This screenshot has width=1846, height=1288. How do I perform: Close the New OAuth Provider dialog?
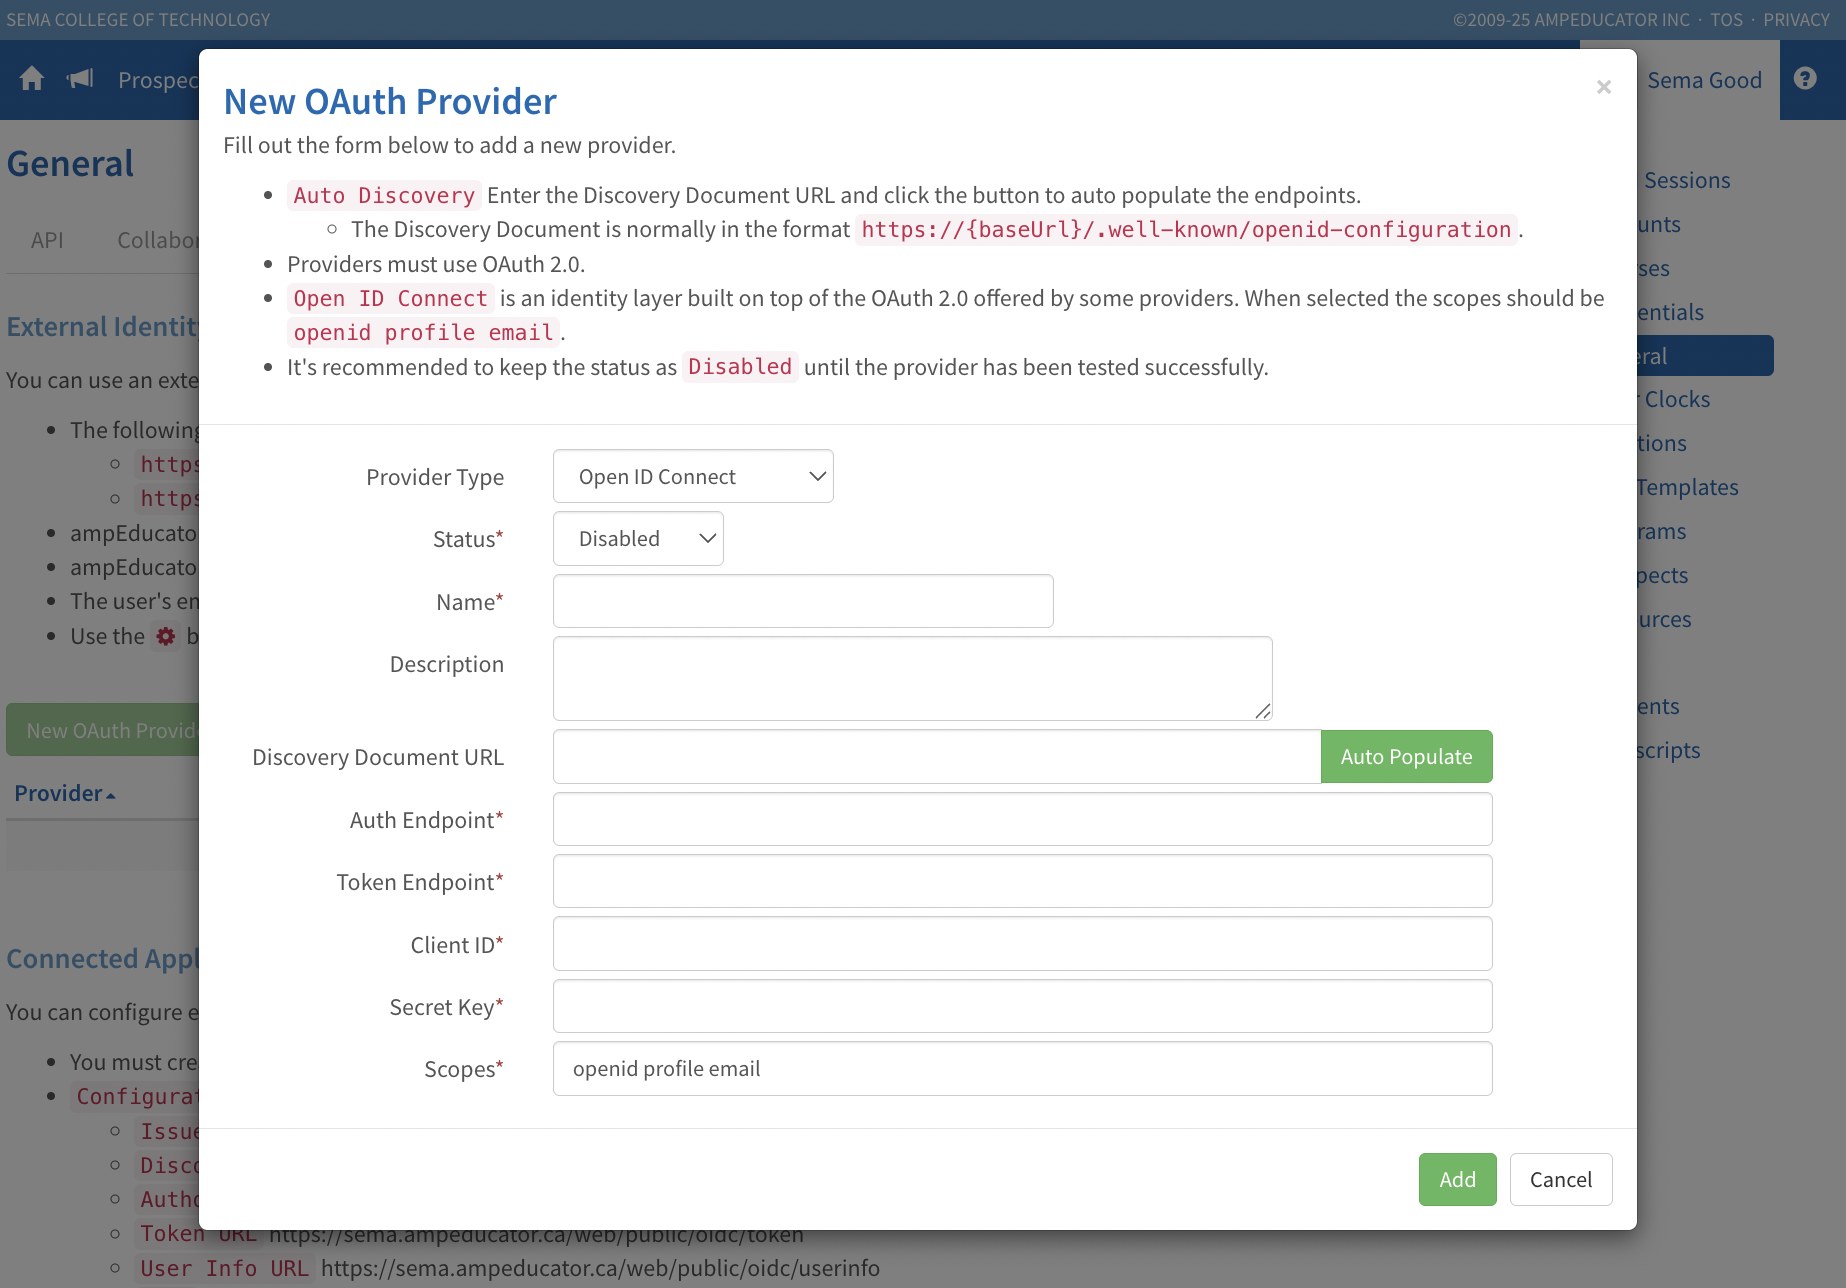coord(1603,87)
